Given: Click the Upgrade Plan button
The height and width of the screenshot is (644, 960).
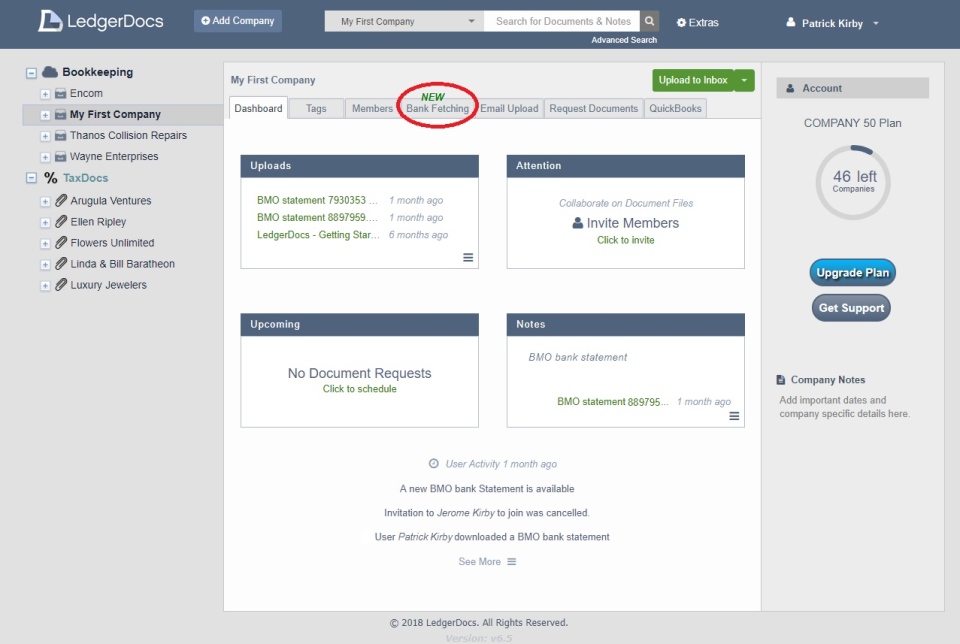Looking at the screenshot, I should pos(851,272).
